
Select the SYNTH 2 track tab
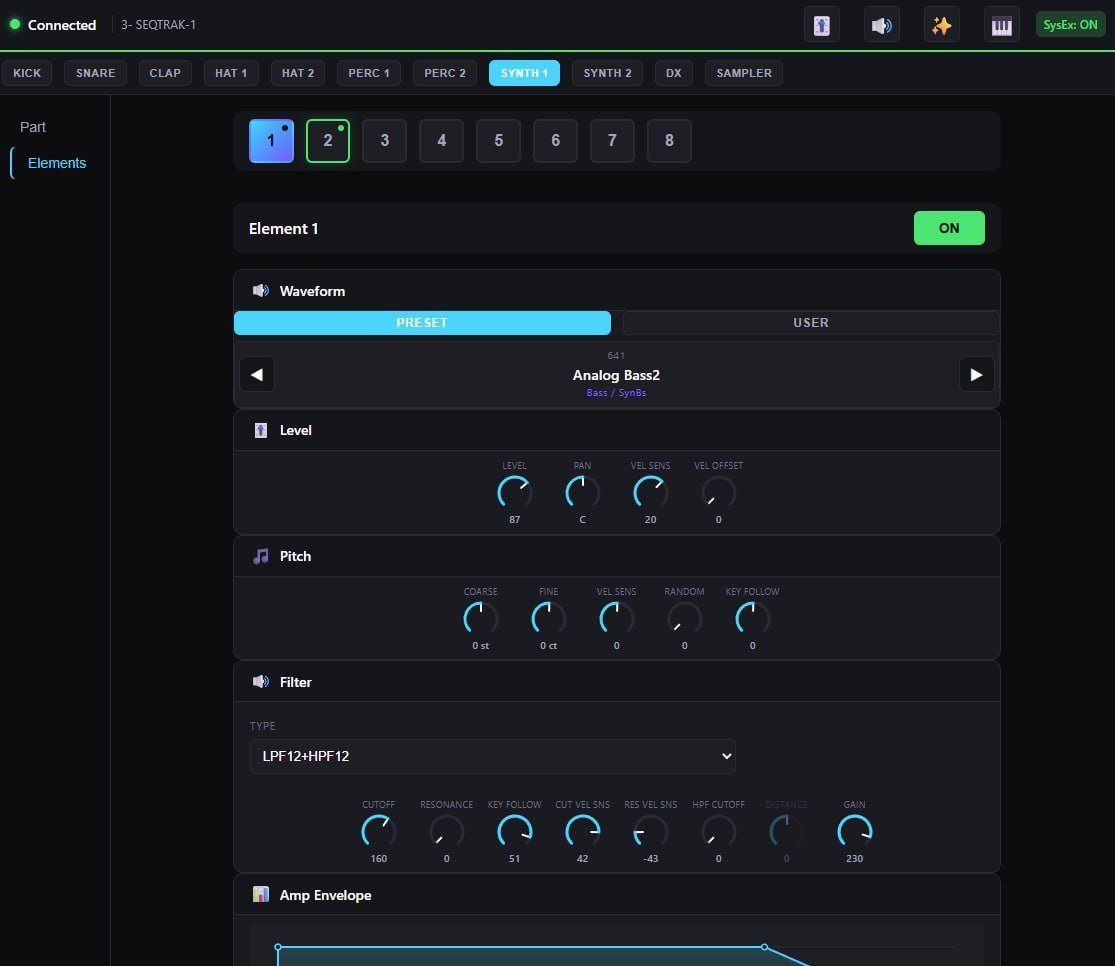(x=607, y=73)
